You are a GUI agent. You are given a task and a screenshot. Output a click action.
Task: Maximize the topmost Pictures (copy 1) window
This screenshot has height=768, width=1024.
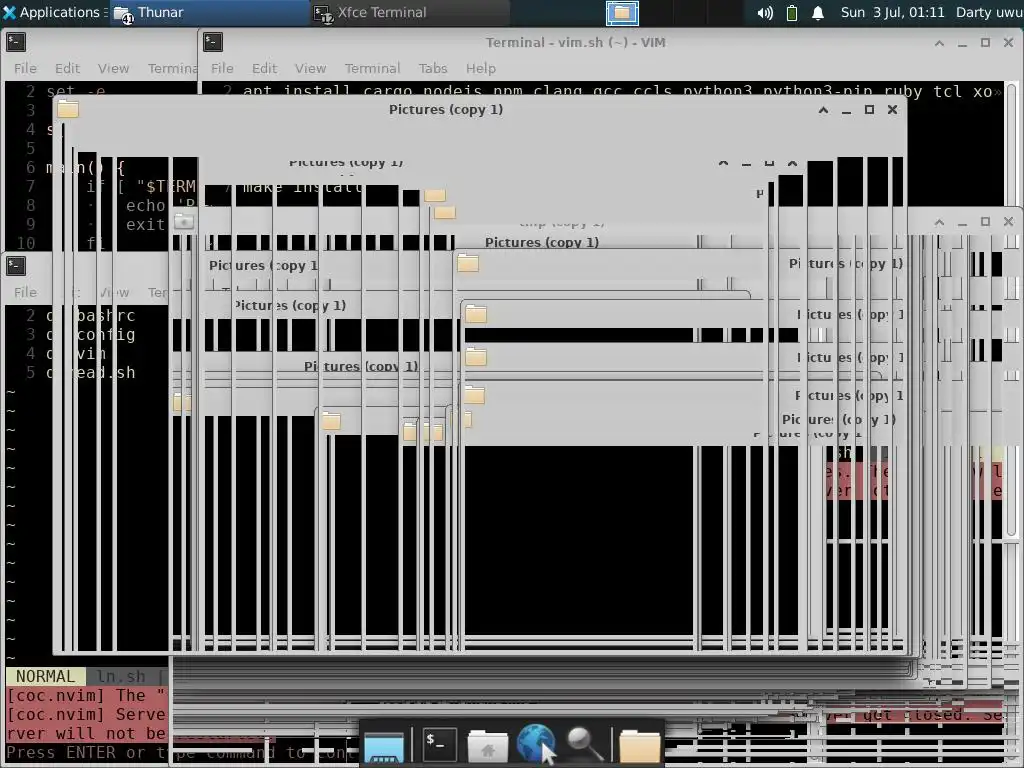point(869,110)
